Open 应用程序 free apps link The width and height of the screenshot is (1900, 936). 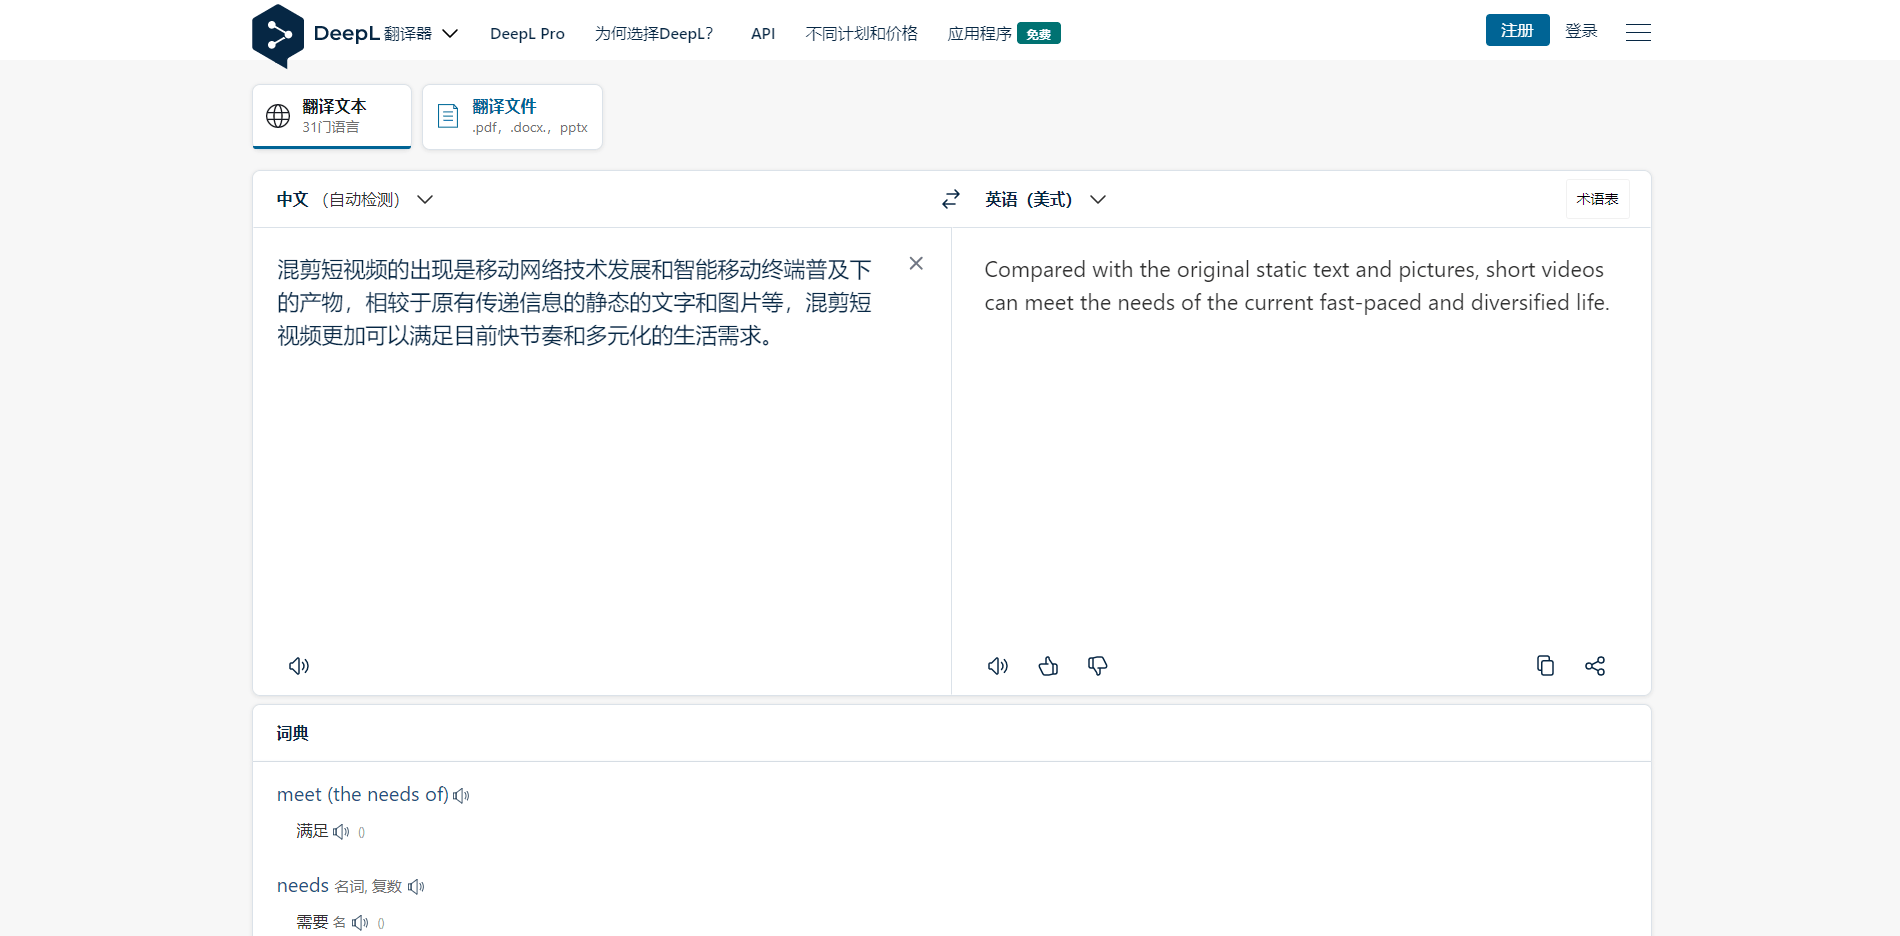1003,34
